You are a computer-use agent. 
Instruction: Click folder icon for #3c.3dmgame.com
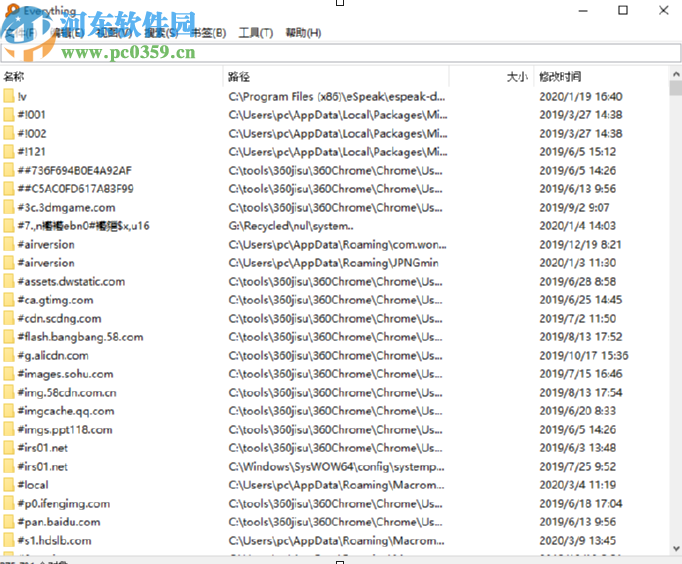[x=9, y=207]
